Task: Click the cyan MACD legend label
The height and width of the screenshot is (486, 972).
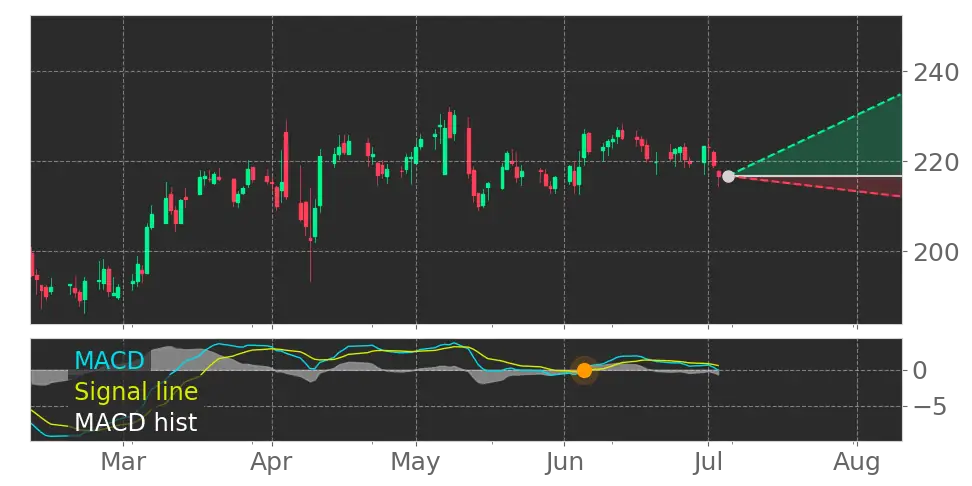Action: [110, 360]
